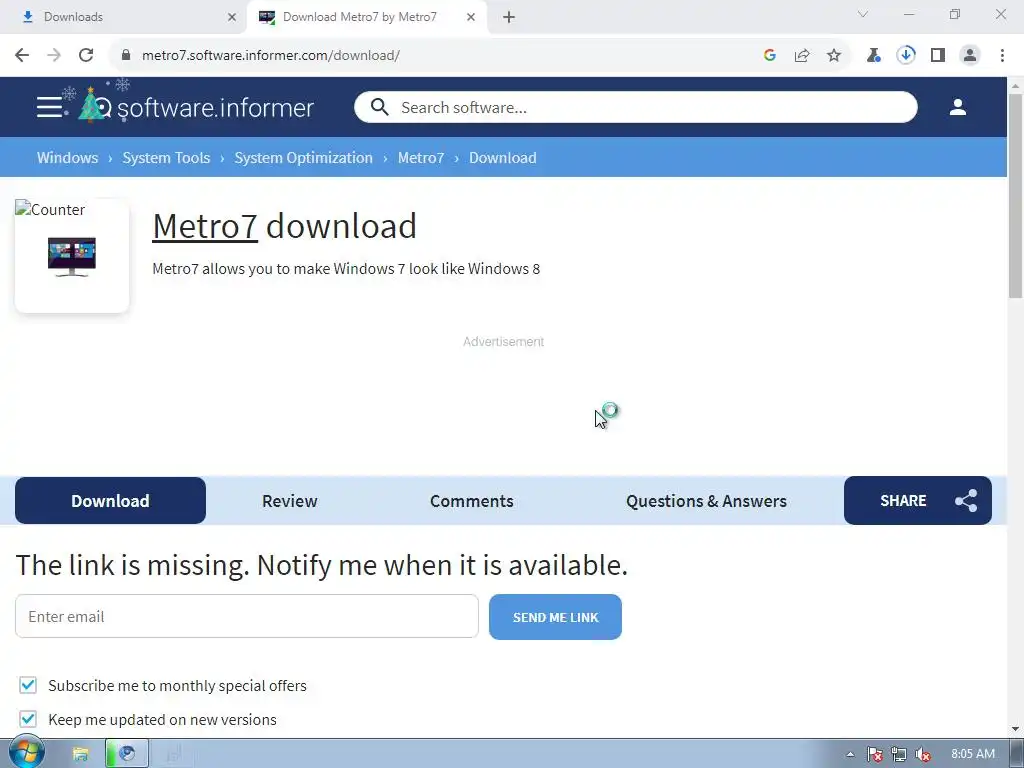Click the SHARE button

pyautogui.click(x=918, y=501)
